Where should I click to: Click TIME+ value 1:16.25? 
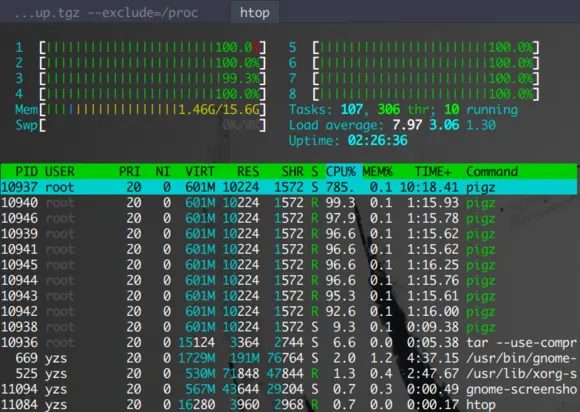click(x=433, y=265)
